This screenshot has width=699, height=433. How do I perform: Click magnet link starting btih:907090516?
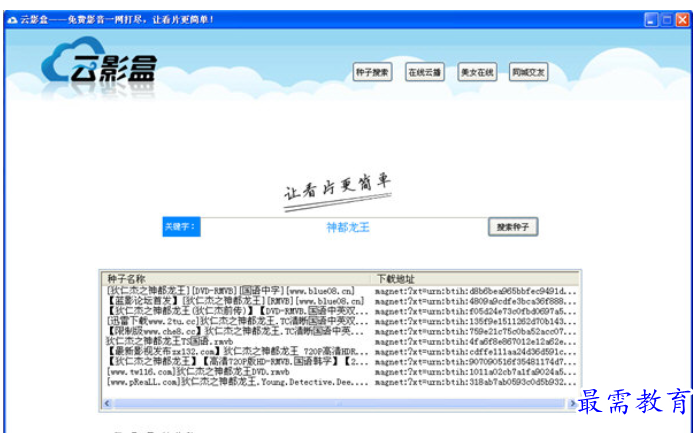tap(476, 362)
